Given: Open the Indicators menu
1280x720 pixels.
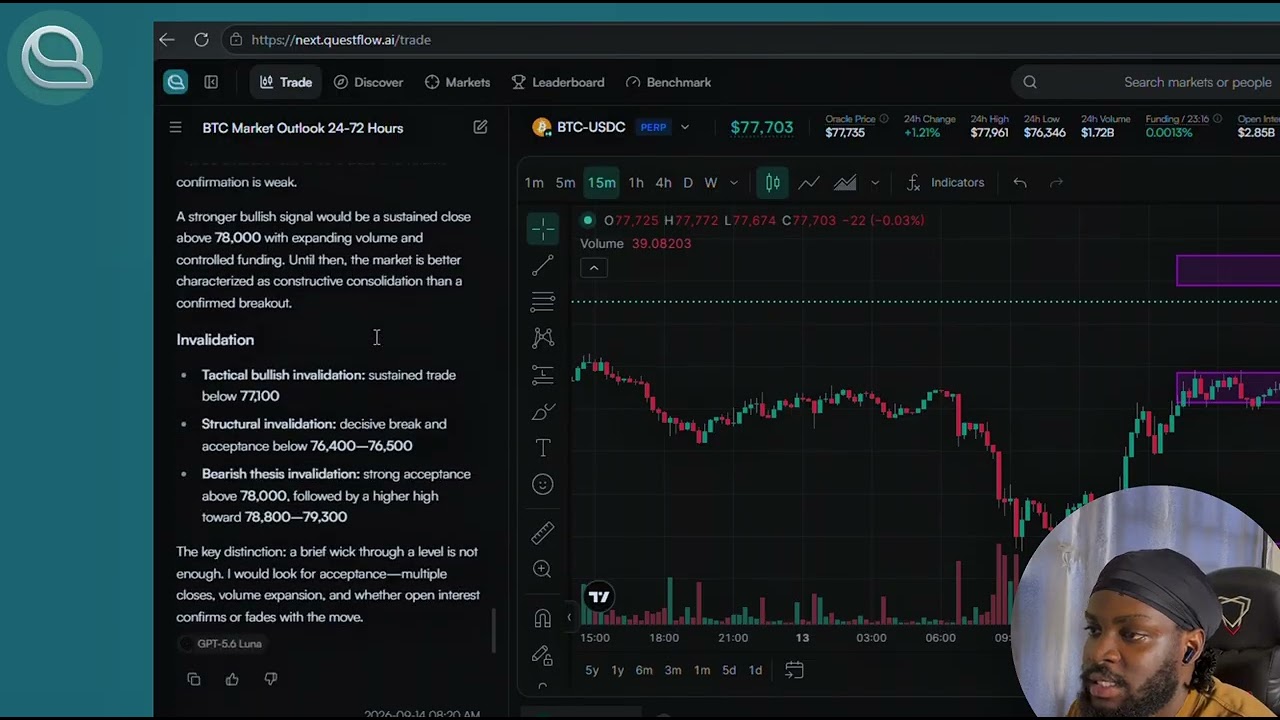Looking at the screenshot, I should pos(946,182).
